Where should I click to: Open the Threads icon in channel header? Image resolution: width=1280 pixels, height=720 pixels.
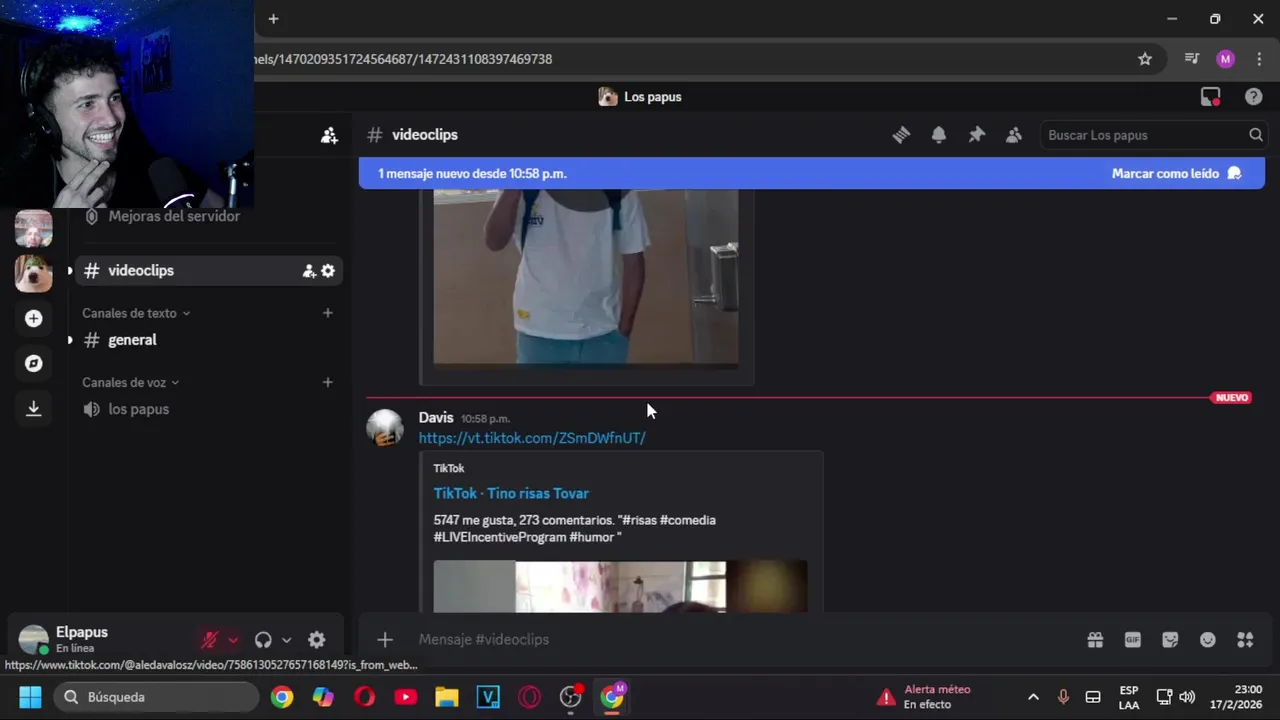coord(901,135)
